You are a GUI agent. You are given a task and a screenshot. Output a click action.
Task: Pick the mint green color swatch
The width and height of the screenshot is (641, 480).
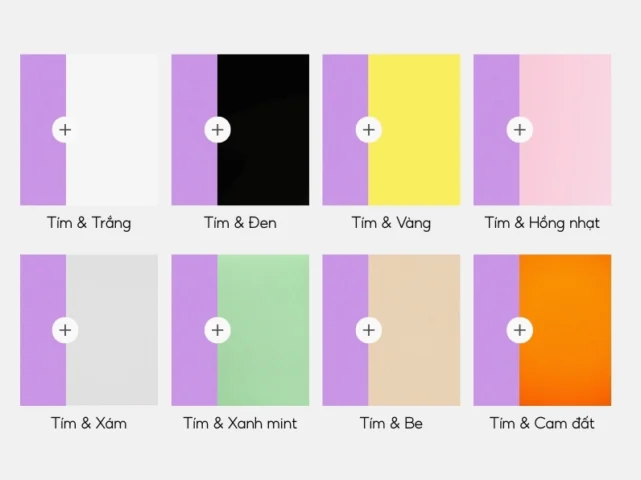263,330
